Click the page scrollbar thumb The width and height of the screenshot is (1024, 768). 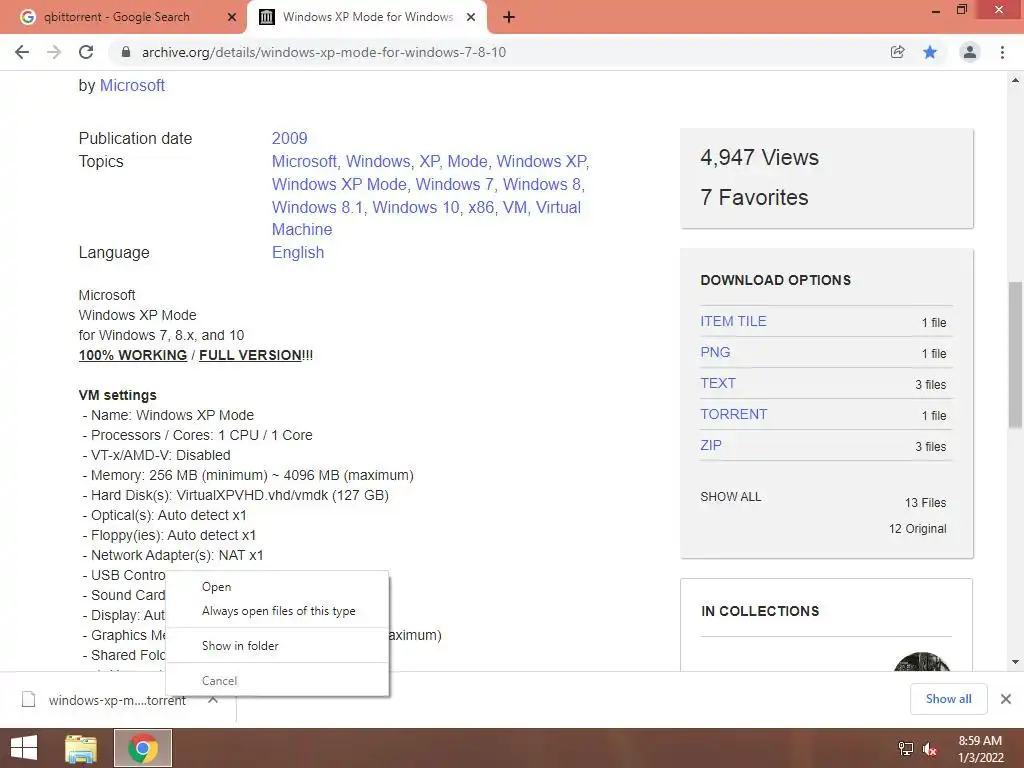click(1015, 355)
